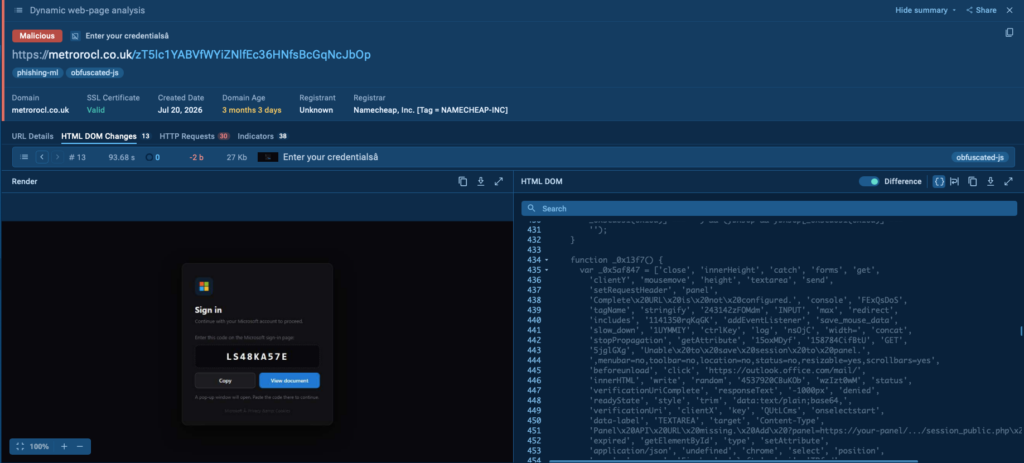Click the horizontal scrollbar of the code view

pyautogui.click(x=733, y=461)
